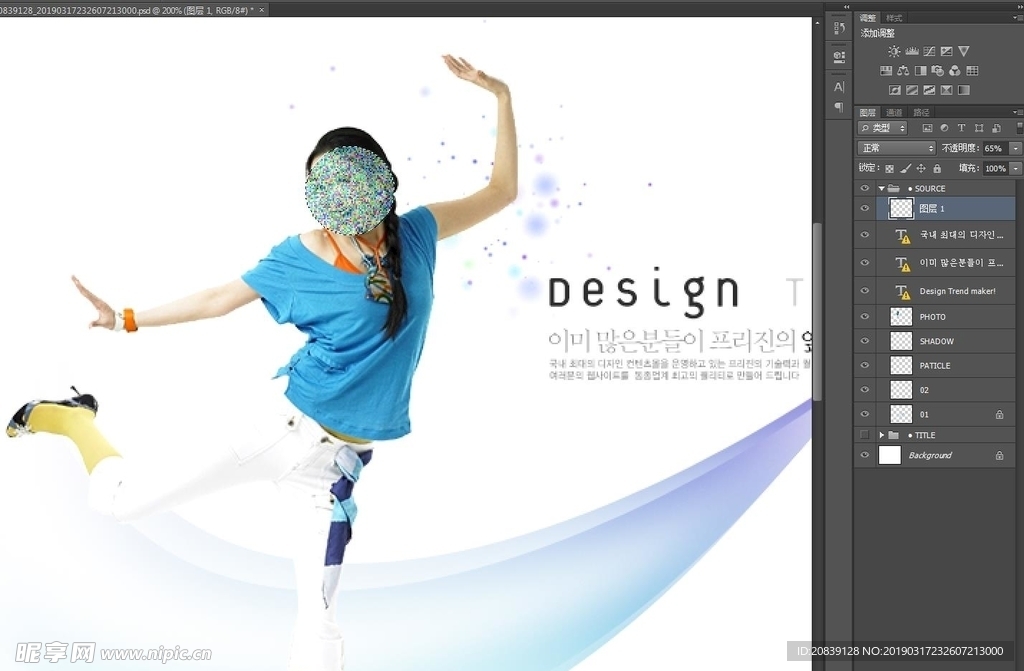Add a Curves adjustment
Viewport: 1024px width, 671px height.
[x=929, y=51]
